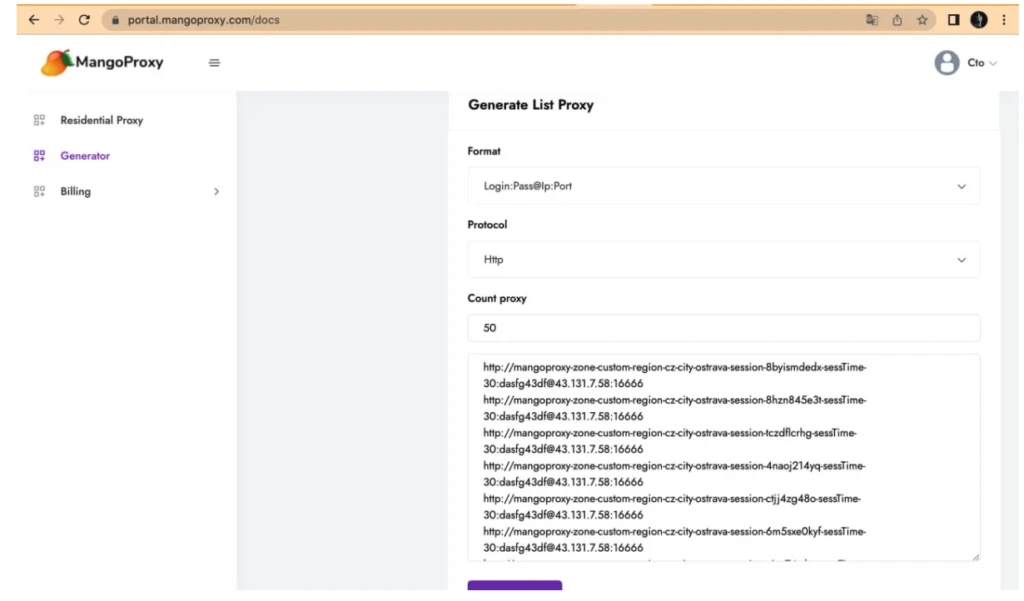This screenshot has width=1024, height=601.
Task: Click the Generator grid icon
Action: (39, 155)
